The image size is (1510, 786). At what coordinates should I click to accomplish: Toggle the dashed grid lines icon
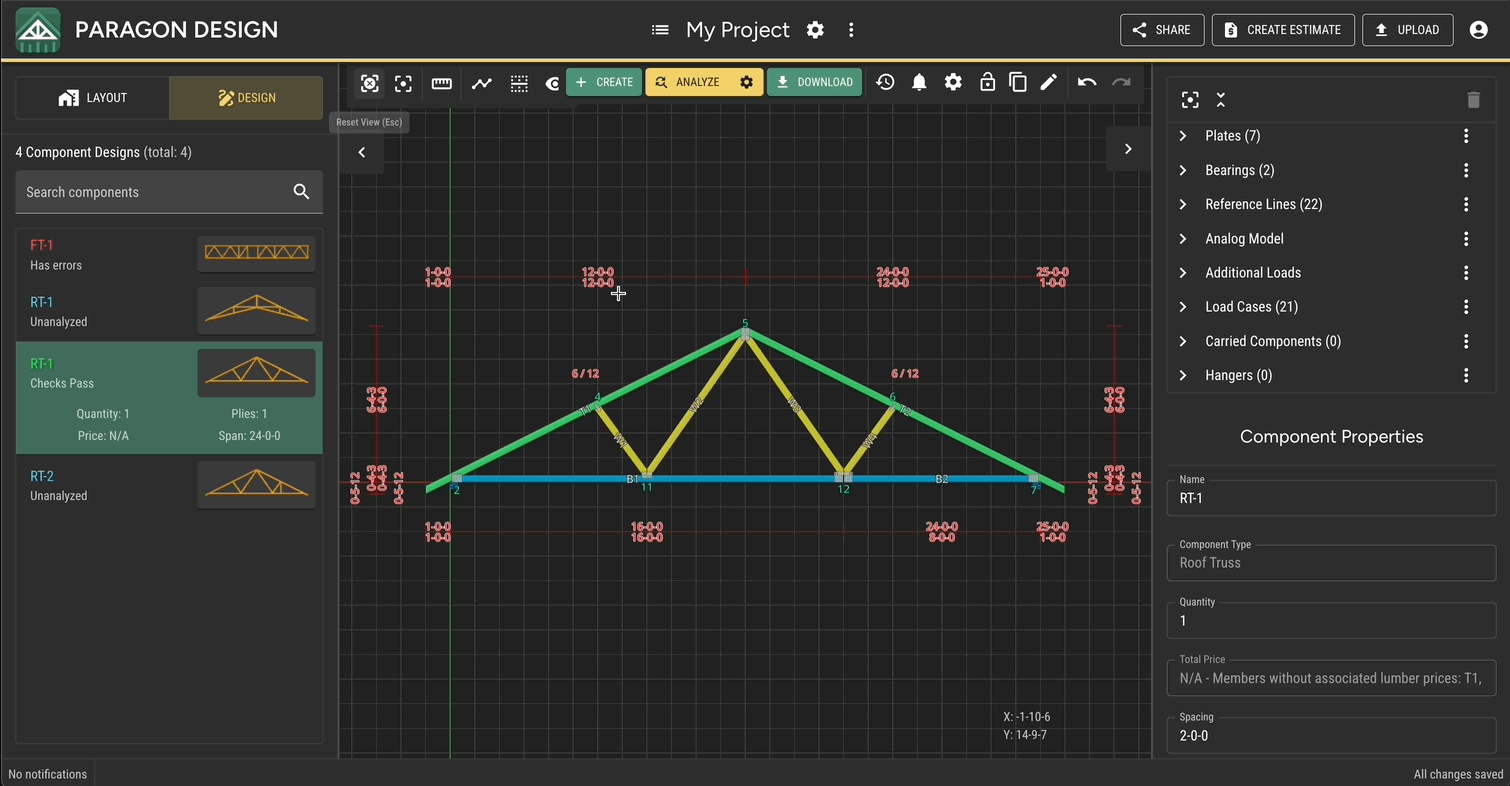coord(519,83)
